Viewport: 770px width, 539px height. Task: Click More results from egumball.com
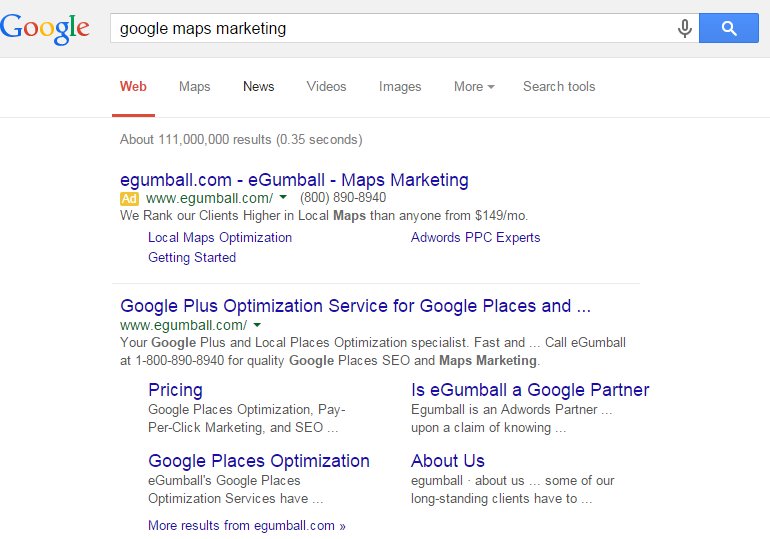point(246,526)
